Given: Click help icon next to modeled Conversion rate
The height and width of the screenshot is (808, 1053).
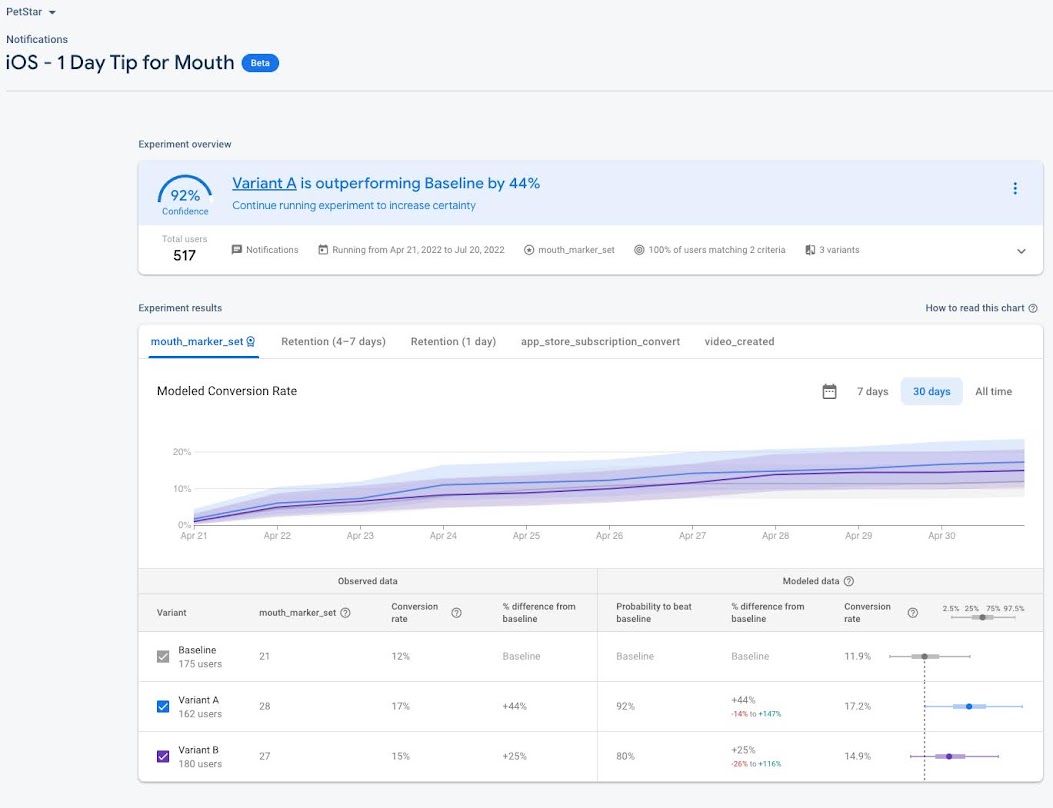Looking at the screenshot, I should pos(912,613).
